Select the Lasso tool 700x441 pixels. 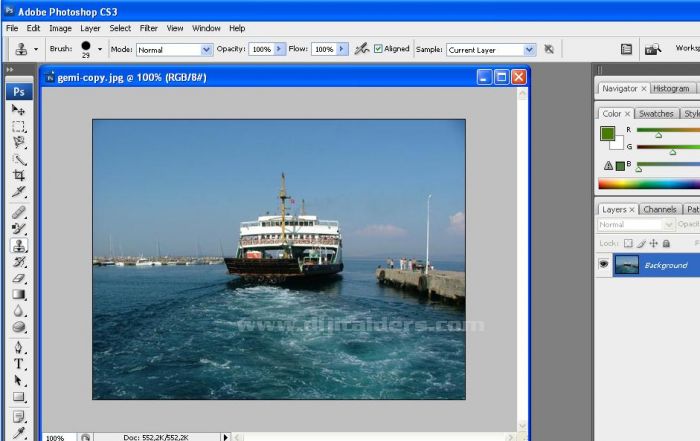pos(18,142)
